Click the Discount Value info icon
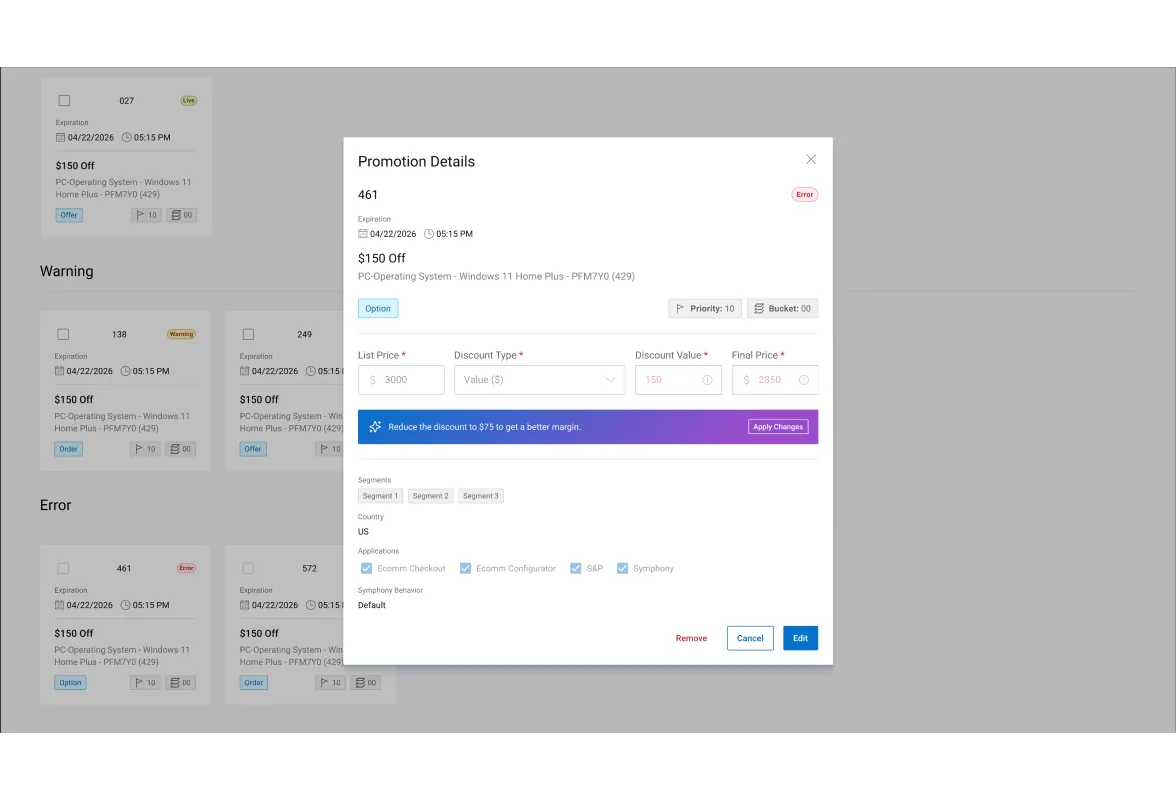 click(707, 380)
